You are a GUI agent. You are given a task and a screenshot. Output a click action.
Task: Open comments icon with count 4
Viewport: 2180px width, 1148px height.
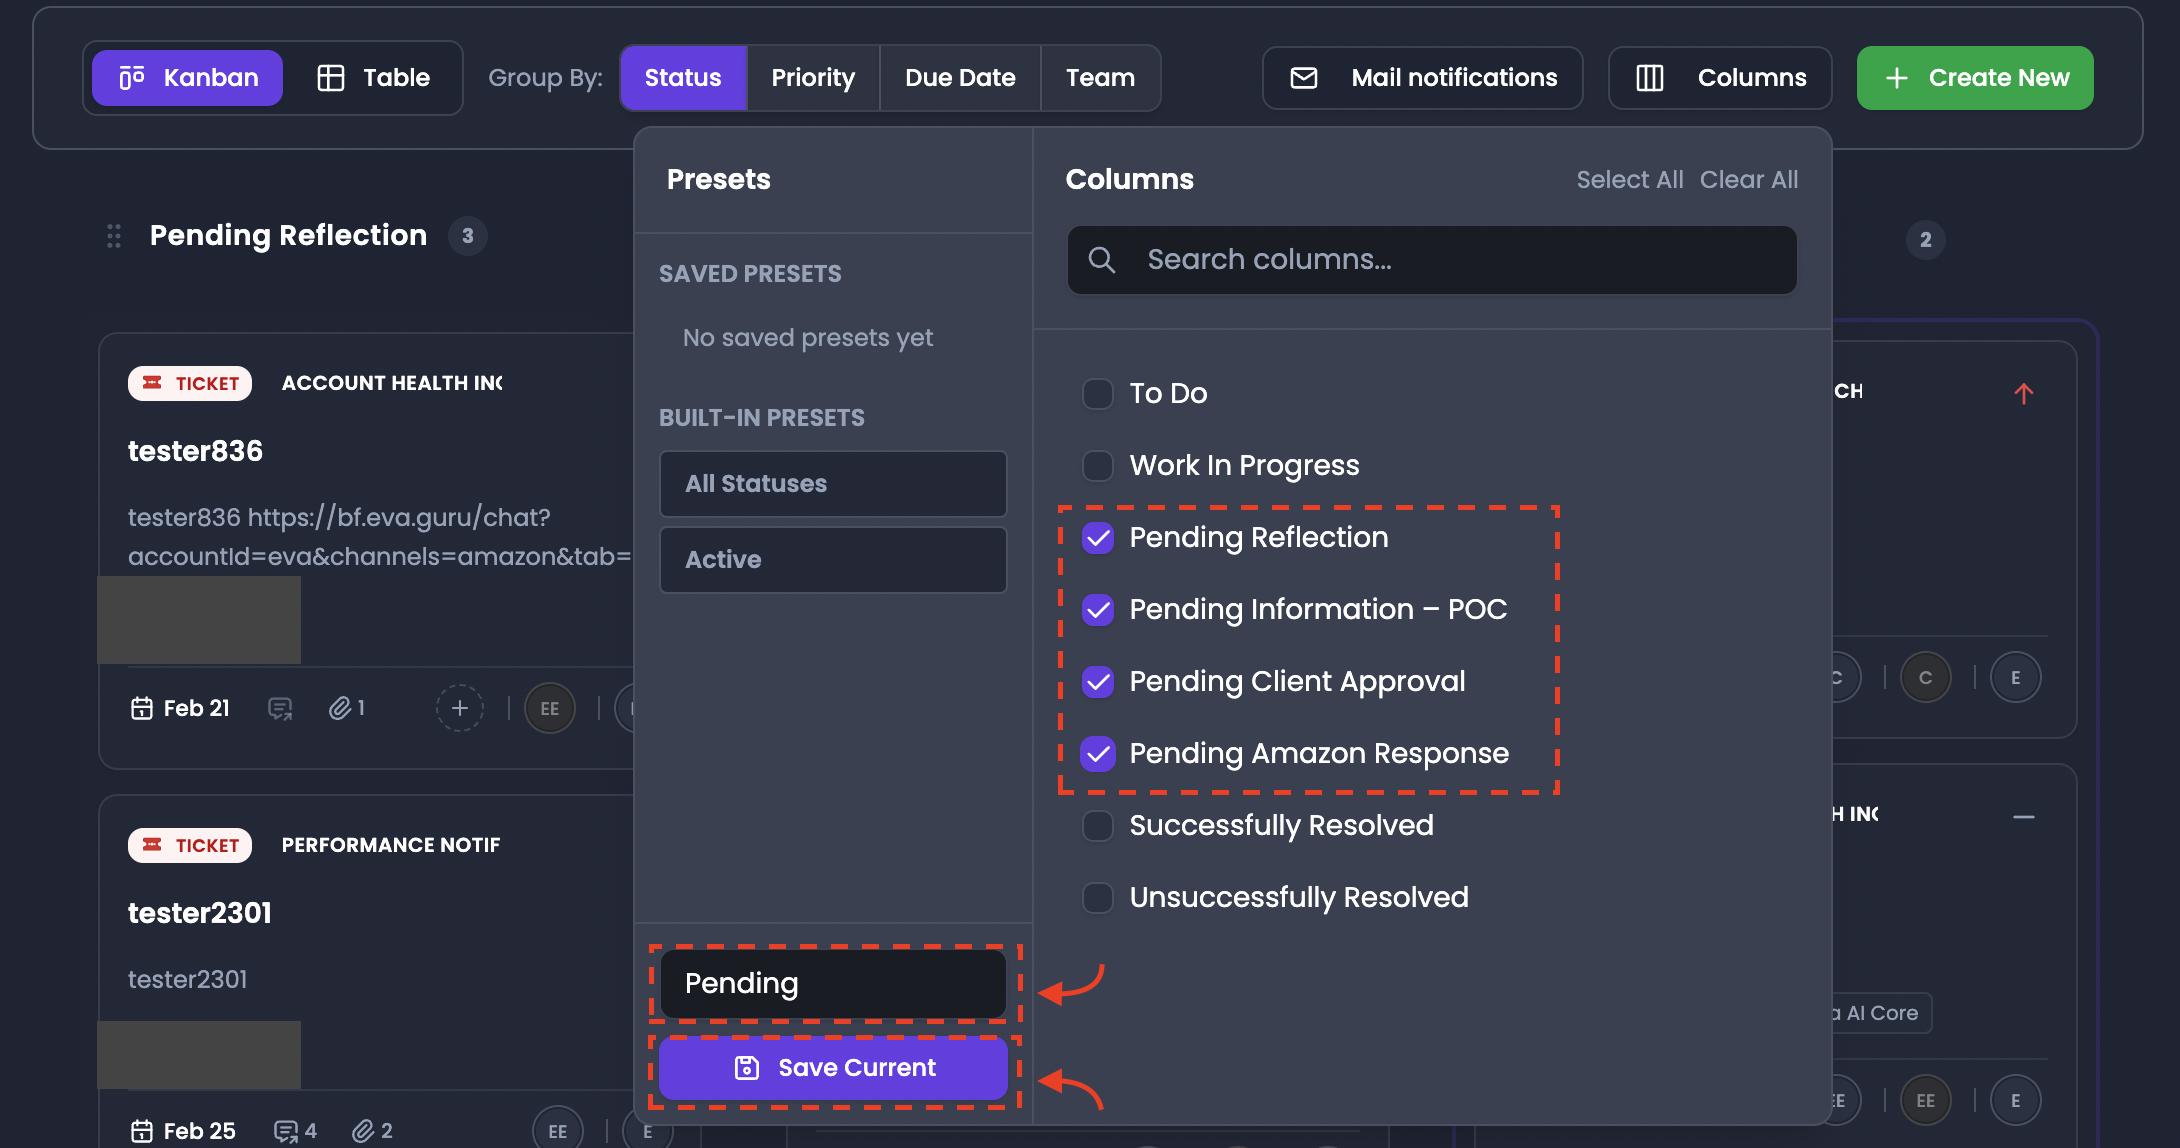pyautogui.click(x=286, y=1131)
